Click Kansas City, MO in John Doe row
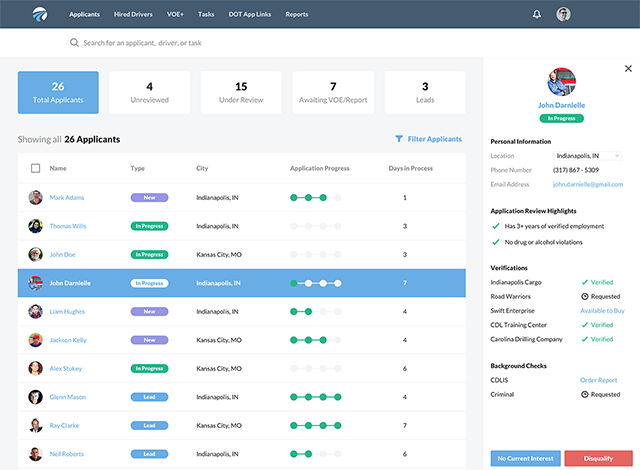 (219, 255)
